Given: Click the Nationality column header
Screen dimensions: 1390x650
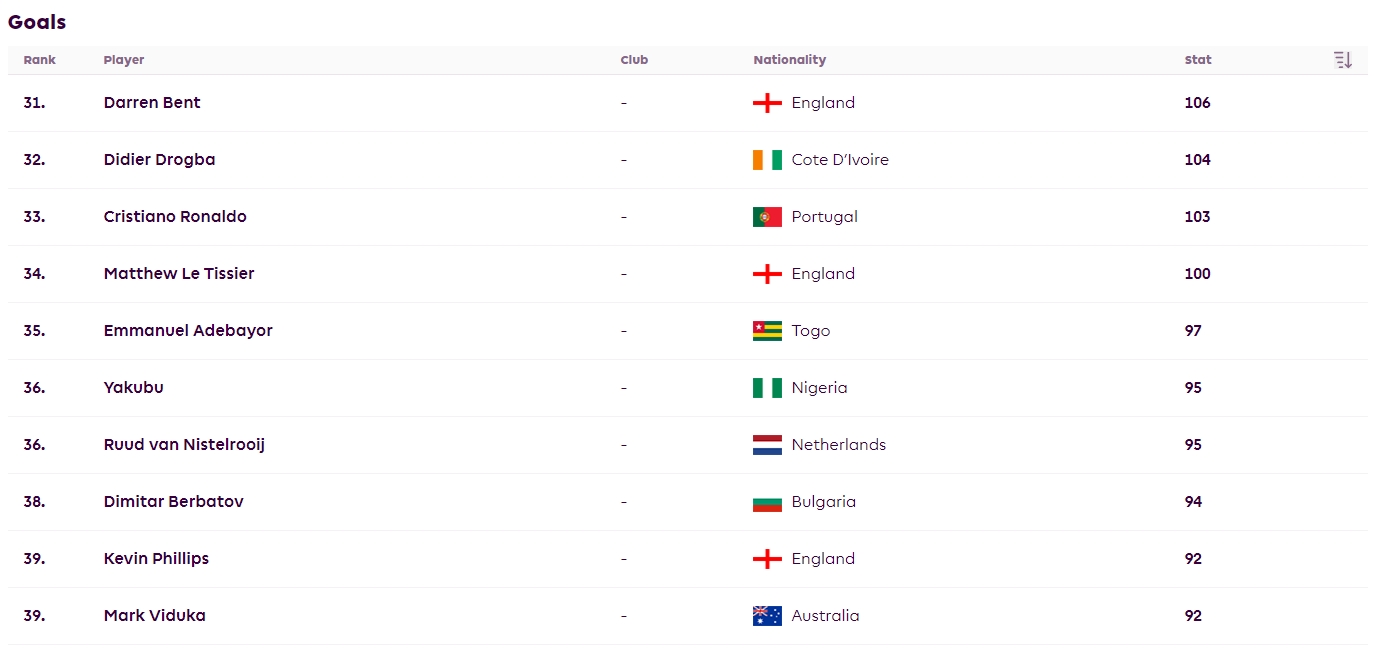Looking at the screenshot, I should 790,60.
